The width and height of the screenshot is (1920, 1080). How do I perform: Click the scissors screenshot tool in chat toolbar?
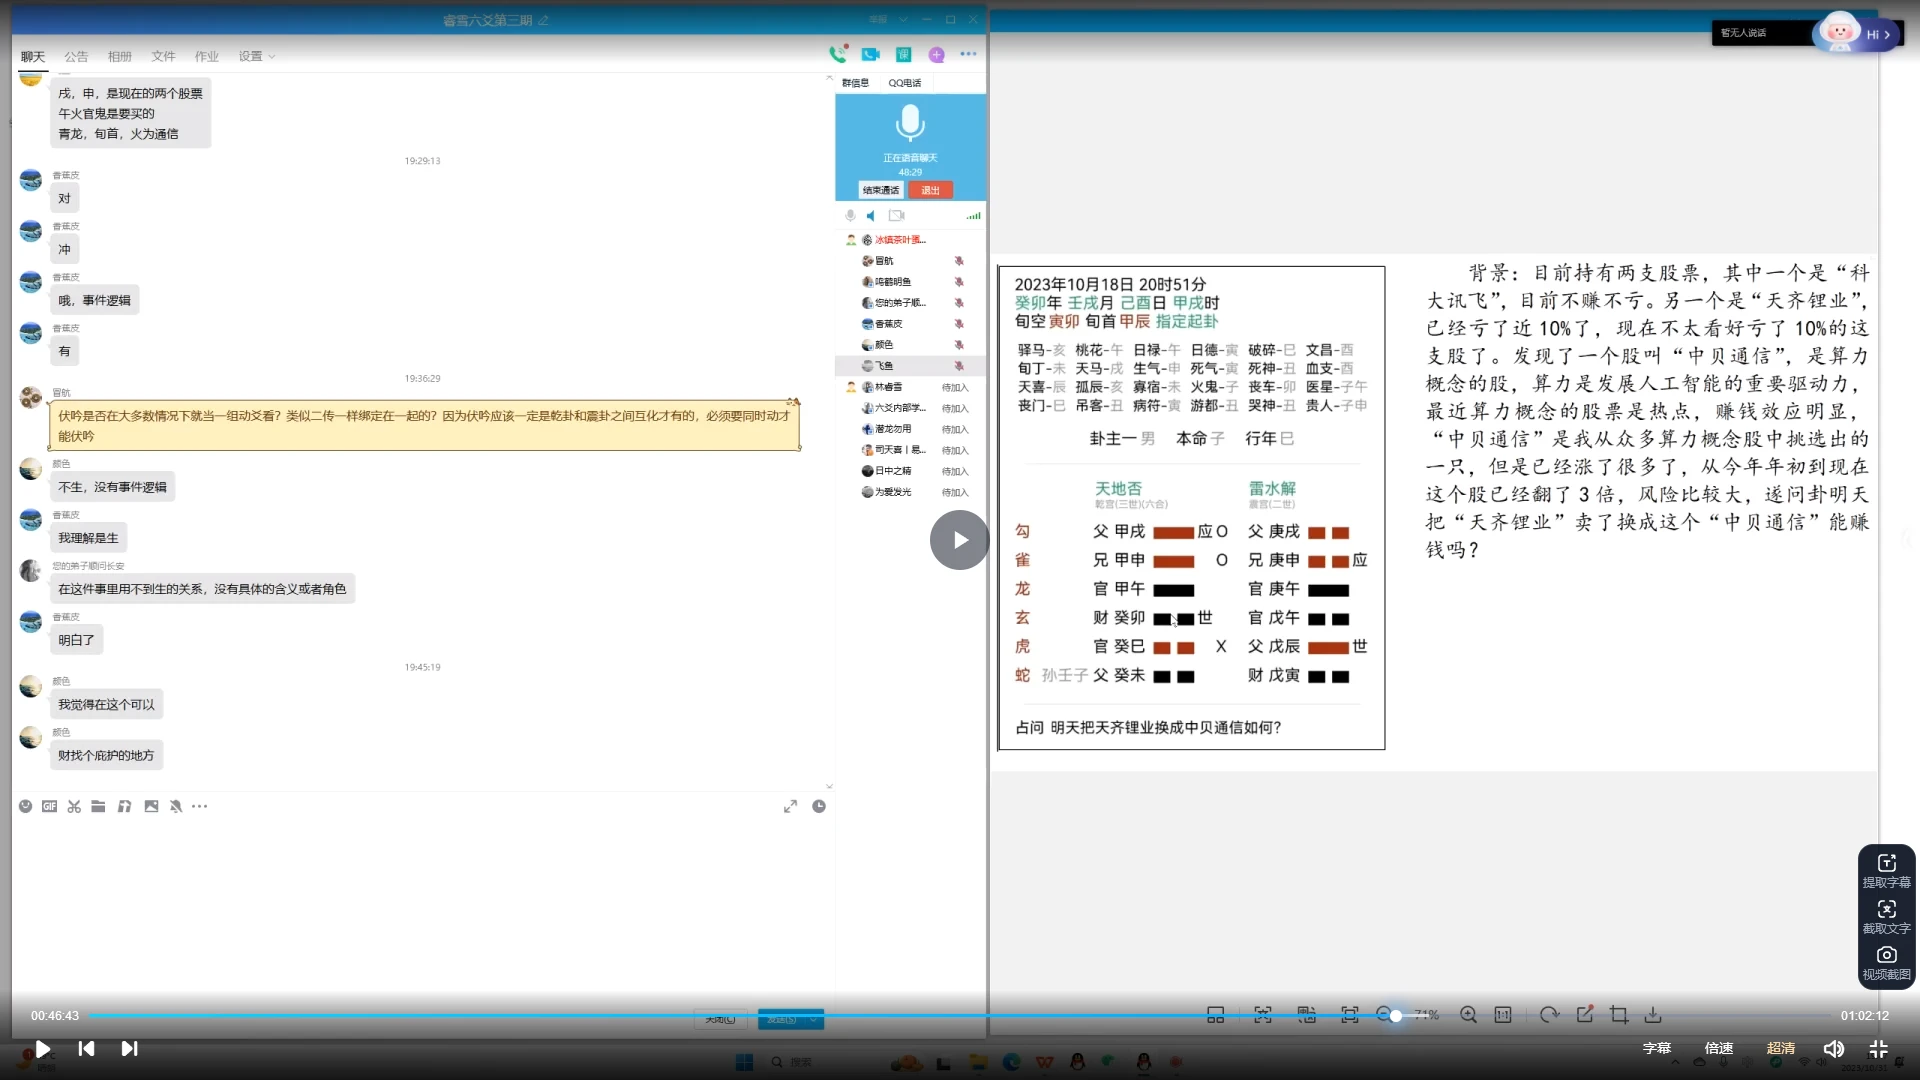[74, 806]
